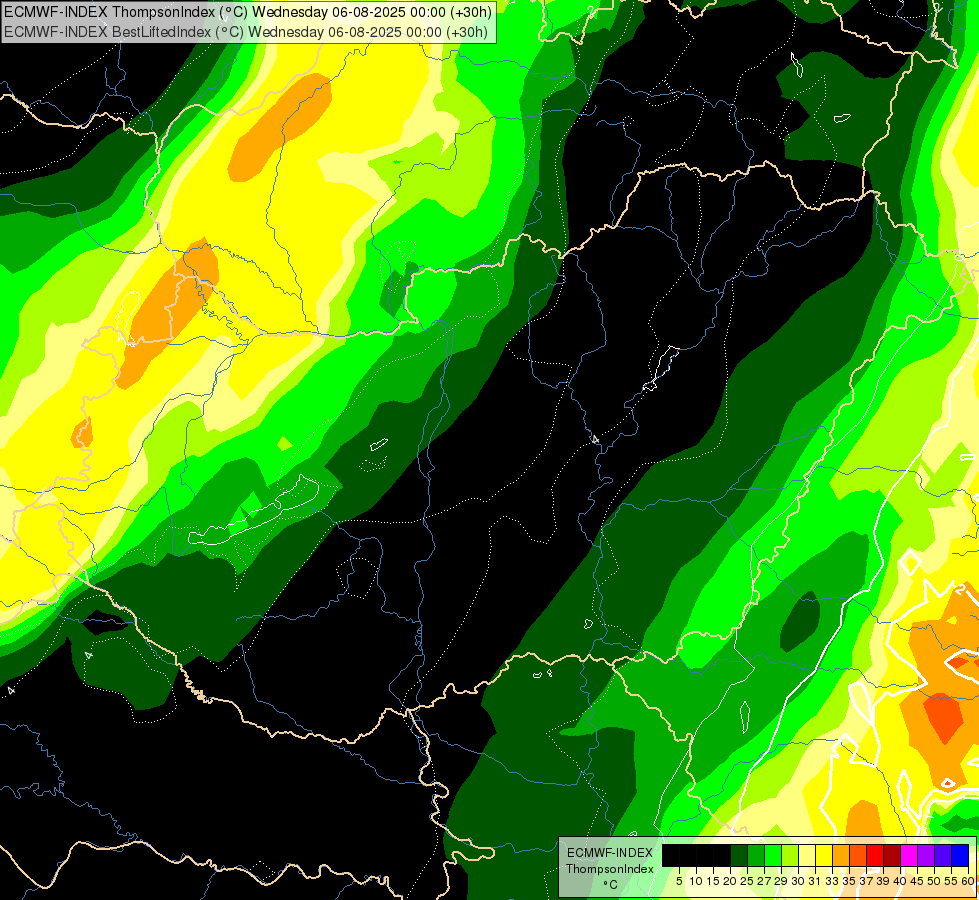
Task: Click the legend tick value 25
Action: (x=747, y=881)
